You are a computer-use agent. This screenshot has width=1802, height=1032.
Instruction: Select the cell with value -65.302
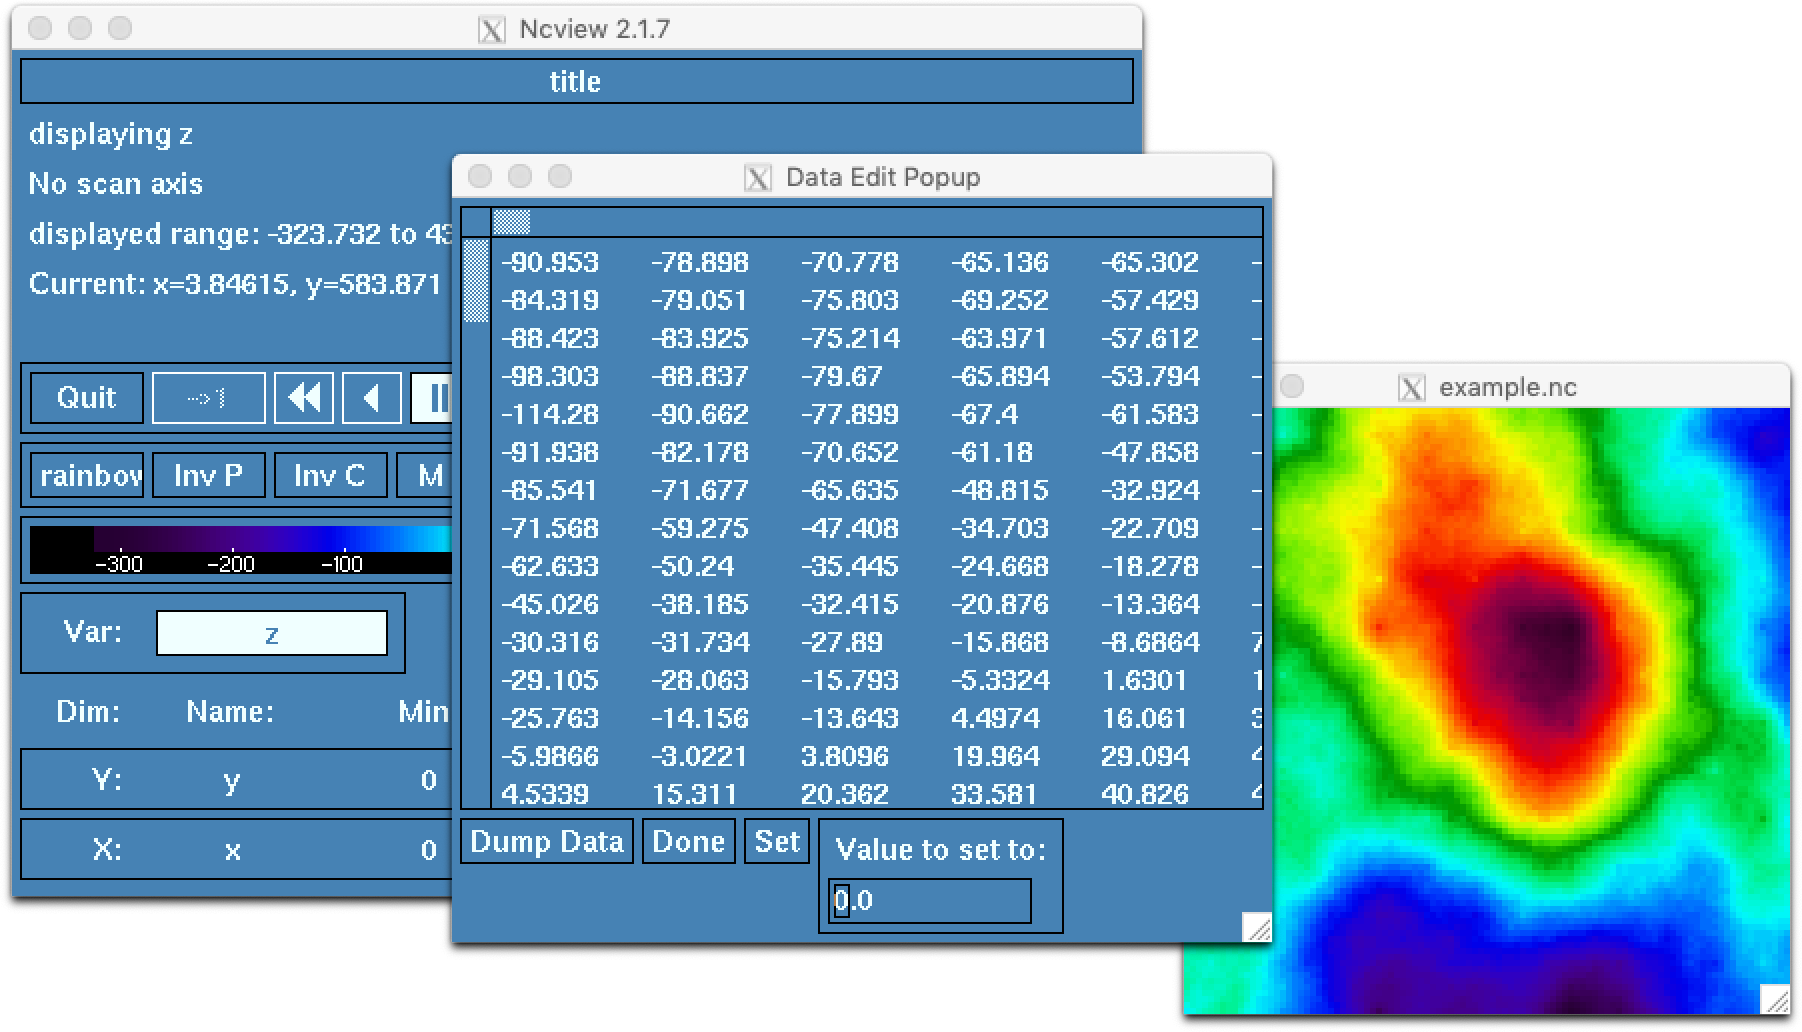(1150, 262)
